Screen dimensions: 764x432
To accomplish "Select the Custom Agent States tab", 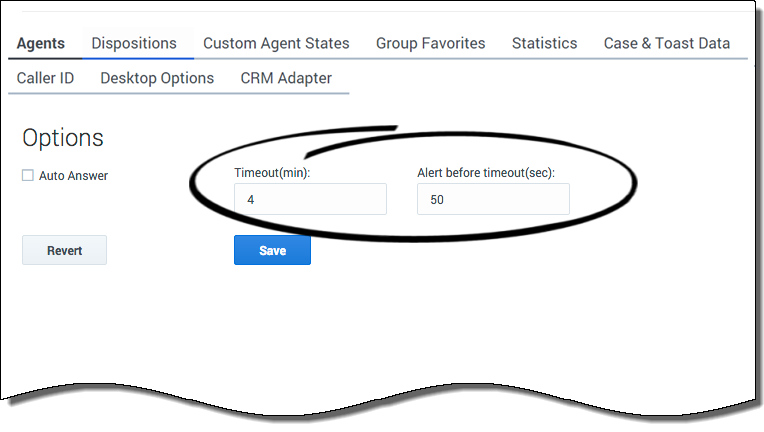I will tap(276, 44).
